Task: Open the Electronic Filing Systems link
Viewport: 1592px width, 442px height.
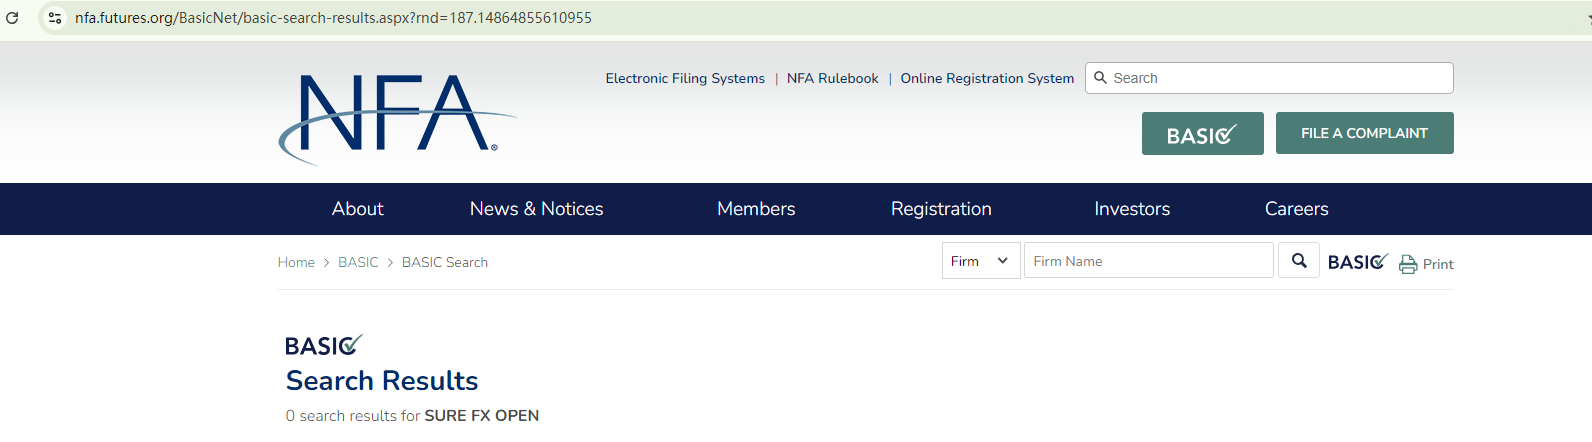Action: point(685,78)
